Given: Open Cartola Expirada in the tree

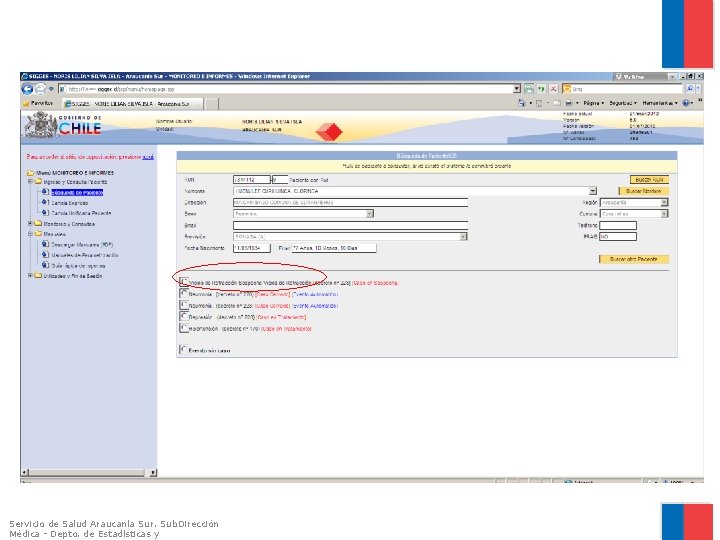Looking at the screenshot, I should (x=69, y=203).
